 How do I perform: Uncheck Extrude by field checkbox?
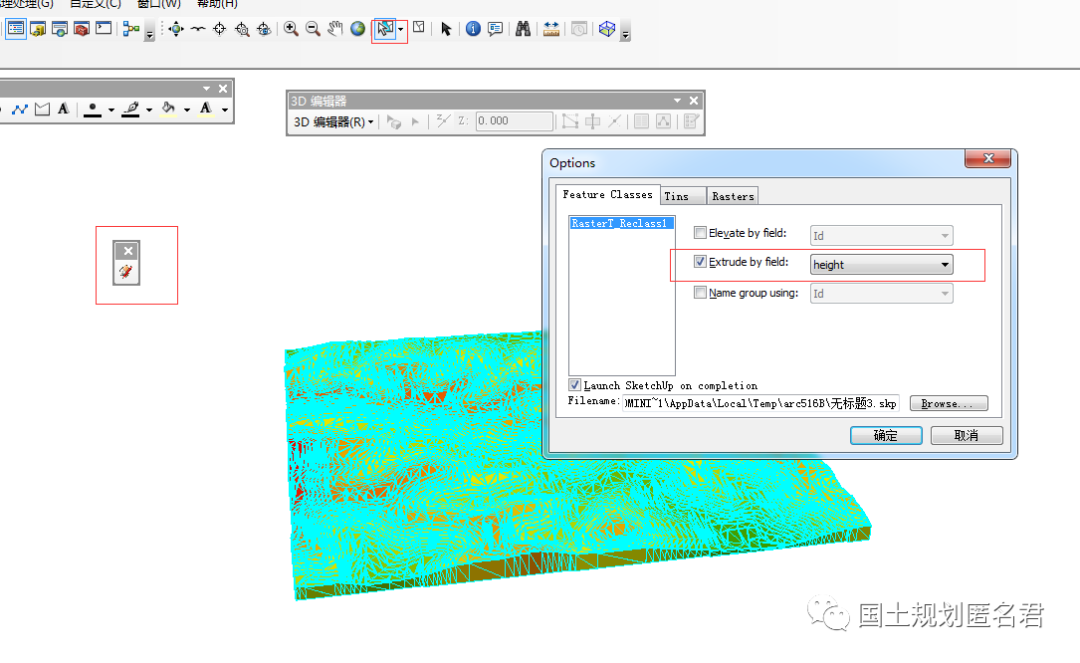click(700, 262)
